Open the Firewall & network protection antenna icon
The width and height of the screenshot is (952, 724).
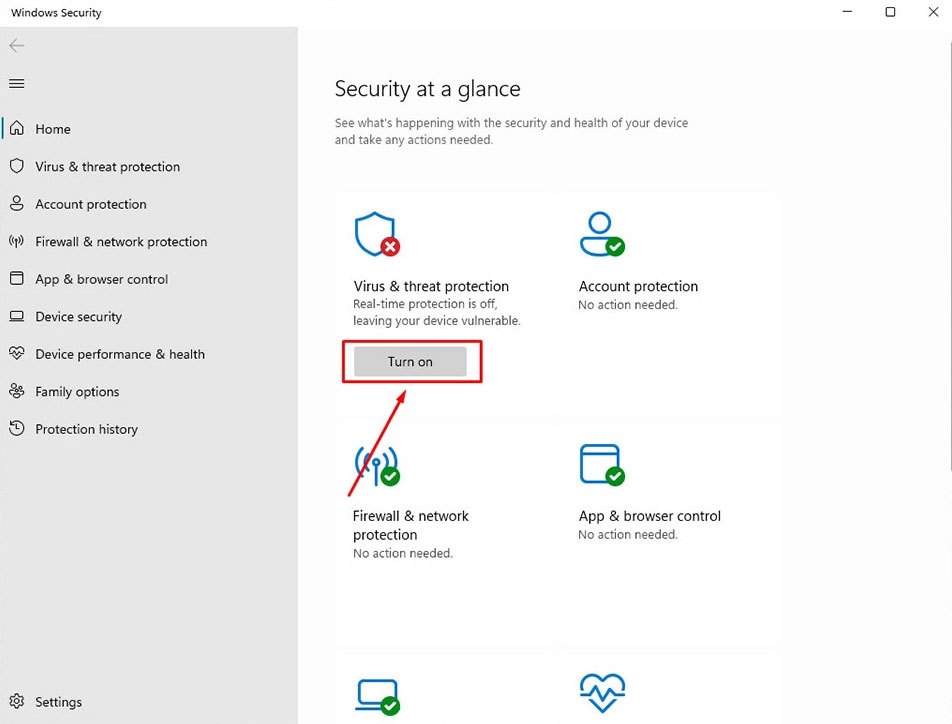17,241
